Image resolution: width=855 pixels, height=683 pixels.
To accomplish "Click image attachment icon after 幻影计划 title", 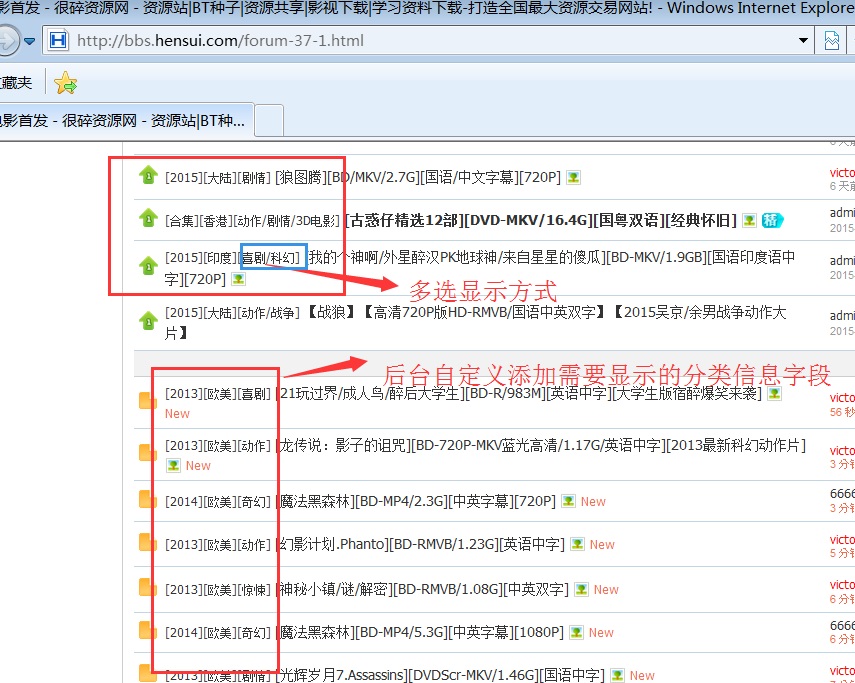I will [x=577, y=544].
